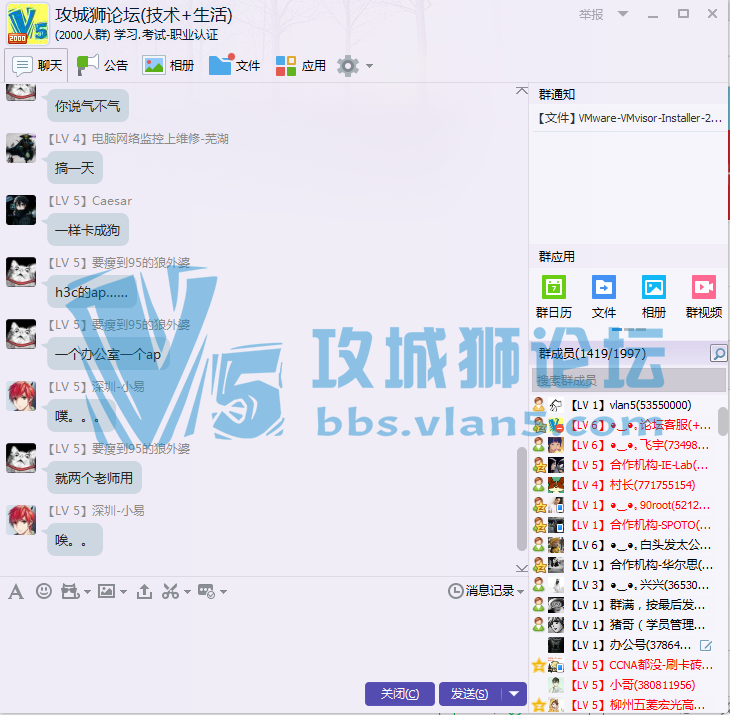
Task: Open 群日历 group calendar app
Action: [554, 297]
